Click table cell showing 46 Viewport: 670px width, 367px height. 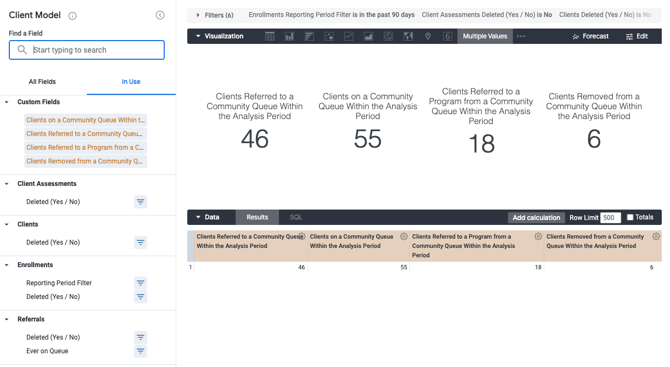(250, 267)
